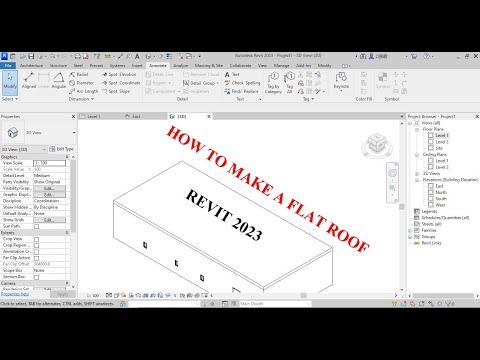Screen dimensions: 480x360
Task: Pick the Diameter dimension tool
Action: pos(82,83)
